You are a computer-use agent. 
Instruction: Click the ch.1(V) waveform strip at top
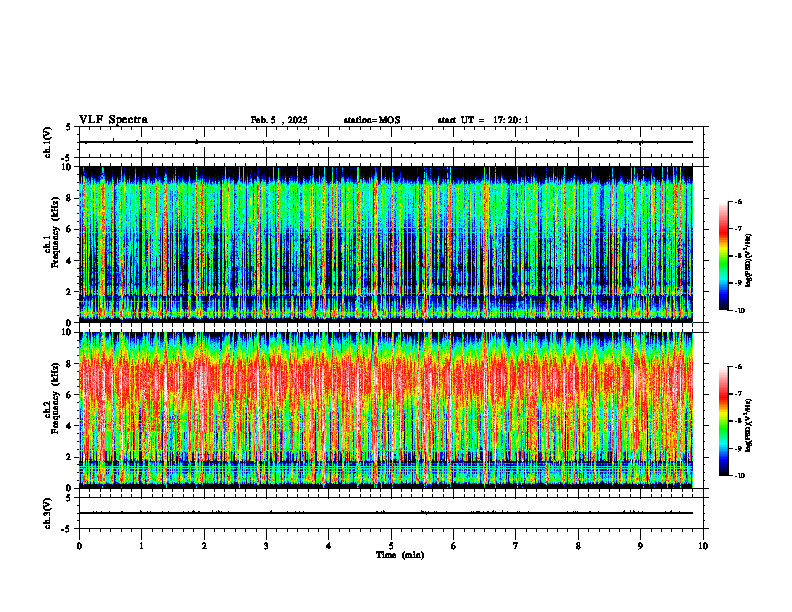[x=393, y=142]
